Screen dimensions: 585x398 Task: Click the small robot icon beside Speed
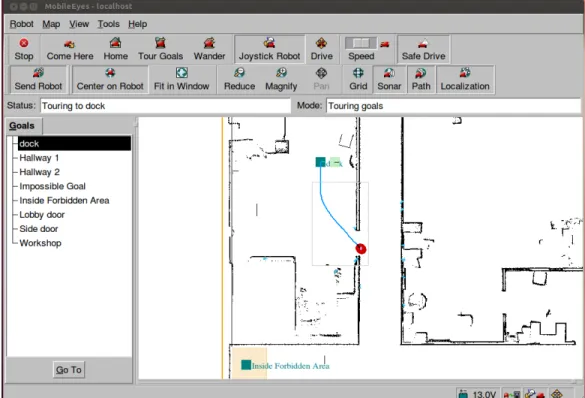(x=385, y=44)
